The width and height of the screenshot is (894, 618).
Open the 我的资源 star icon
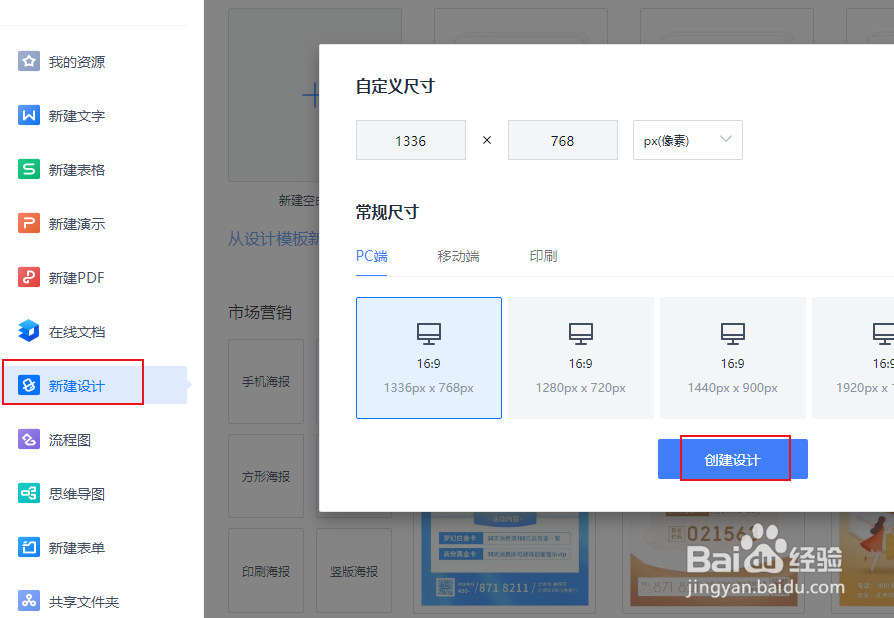click(29, 61)
